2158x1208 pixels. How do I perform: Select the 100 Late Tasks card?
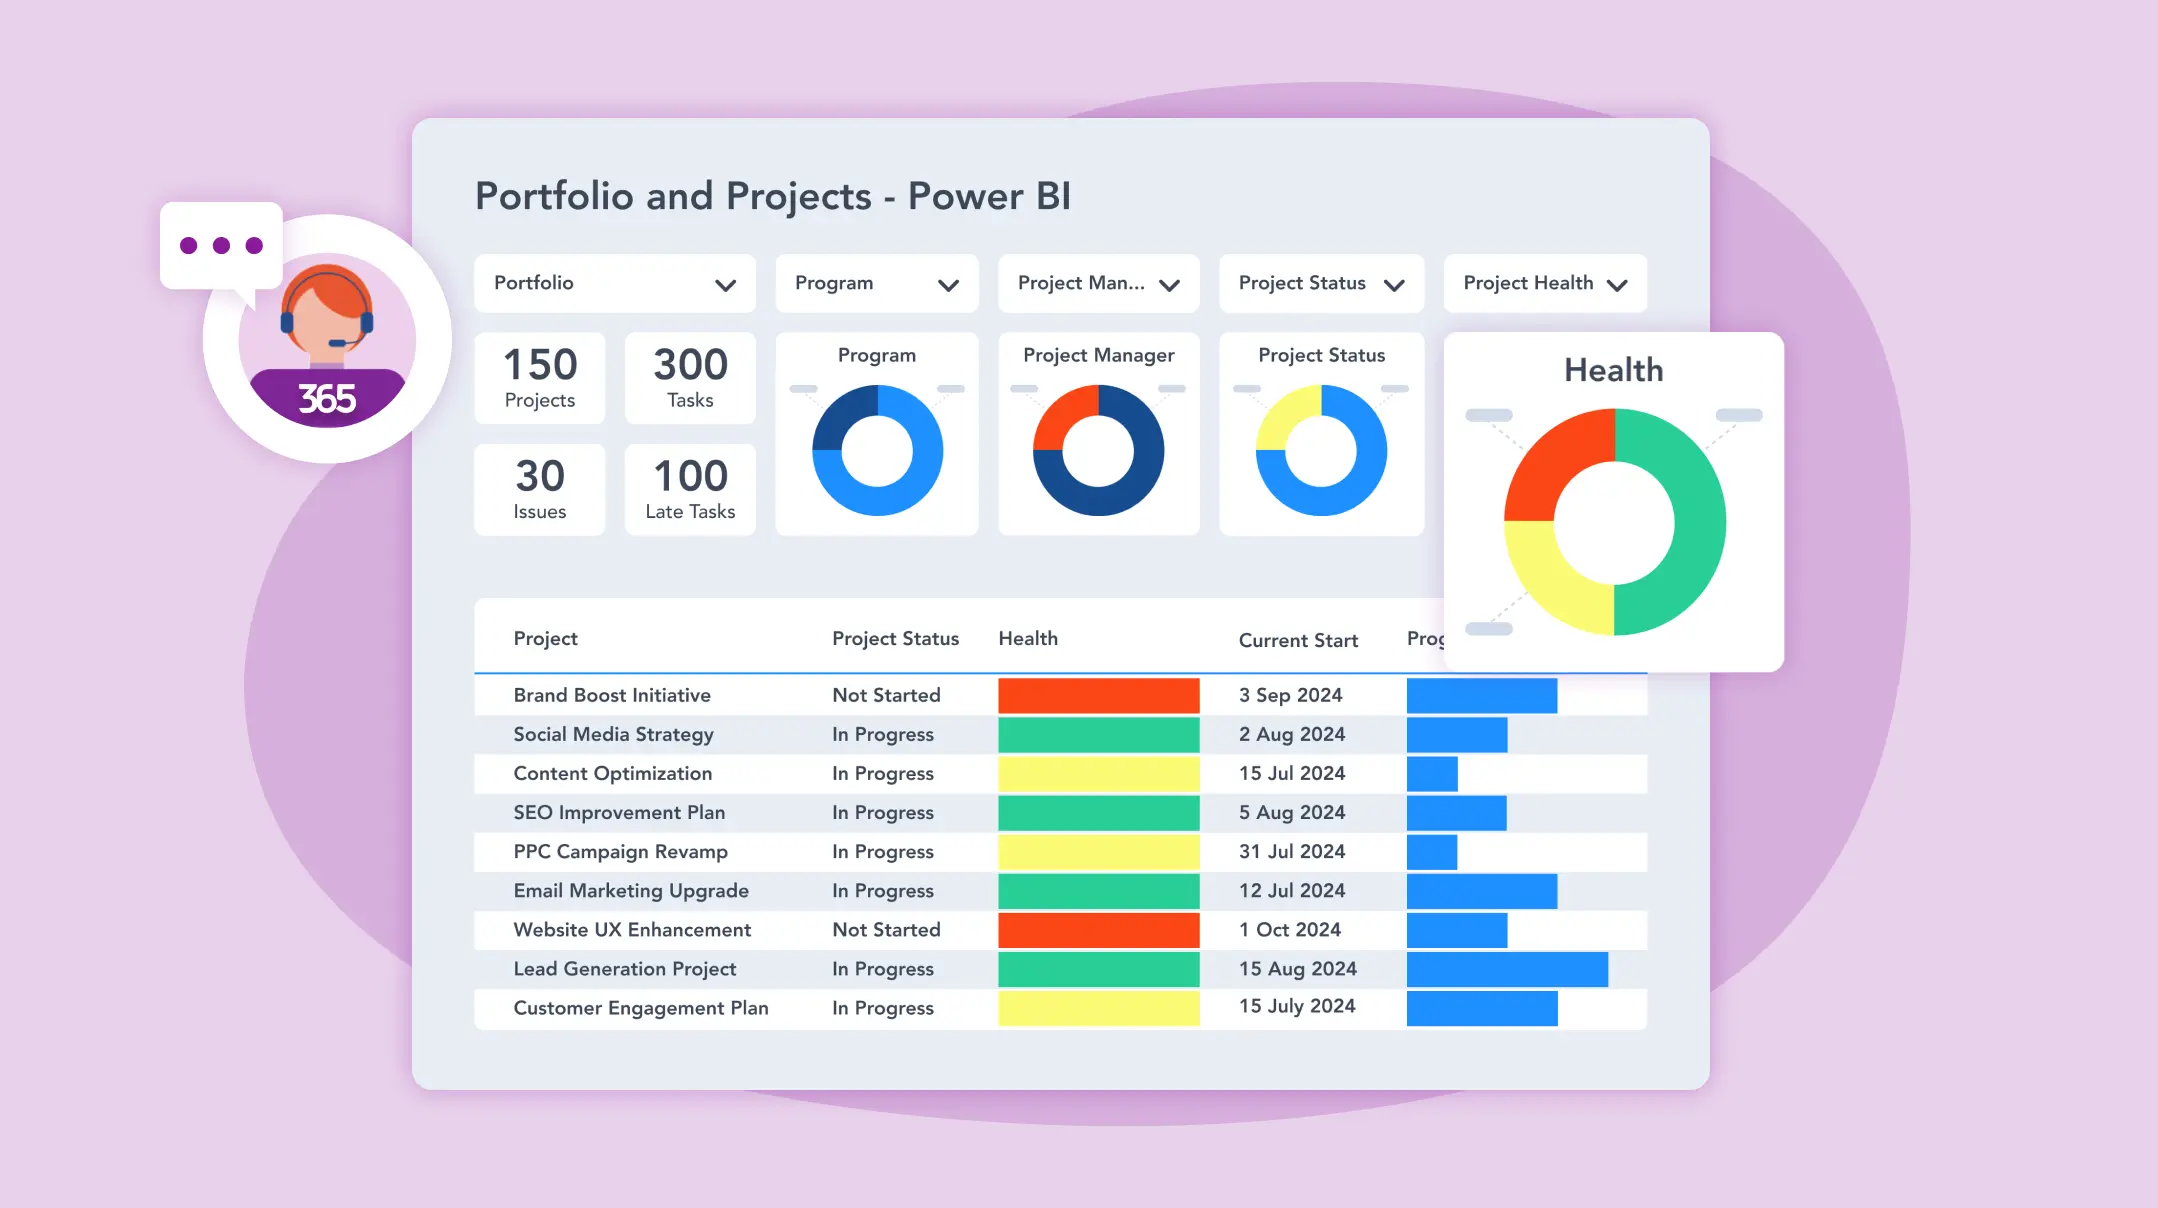pos(690,489)
